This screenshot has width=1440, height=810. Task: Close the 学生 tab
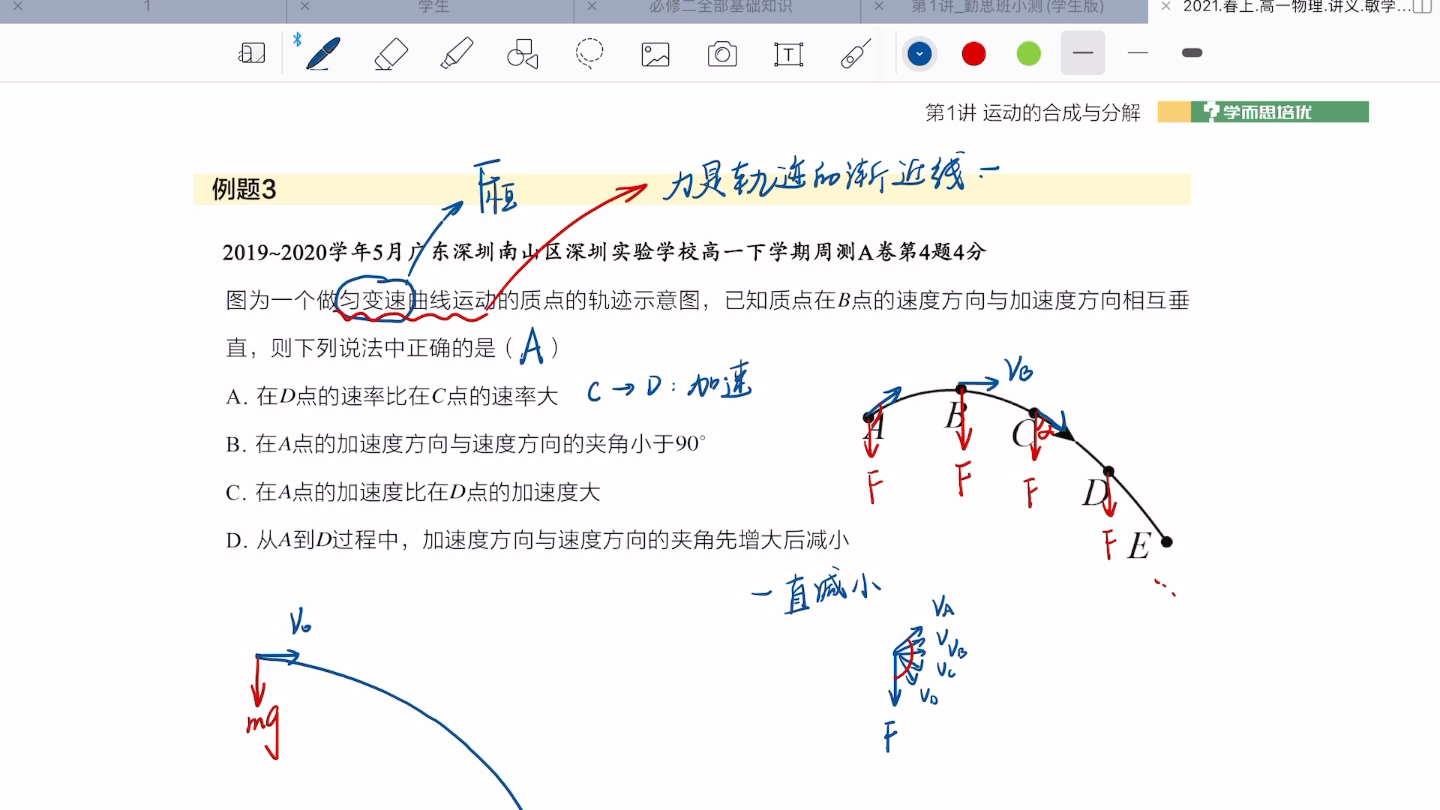click(x=304, y=6)
